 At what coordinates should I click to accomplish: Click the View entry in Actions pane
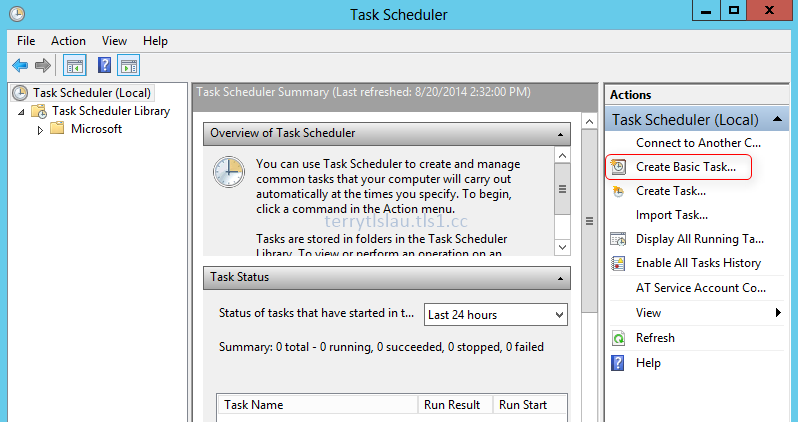(x=648, y=313)
